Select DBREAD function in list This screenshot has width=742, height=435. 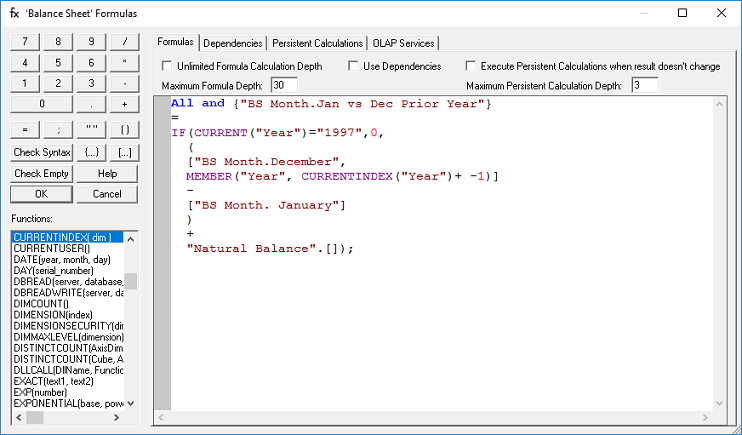pos(68,282)
